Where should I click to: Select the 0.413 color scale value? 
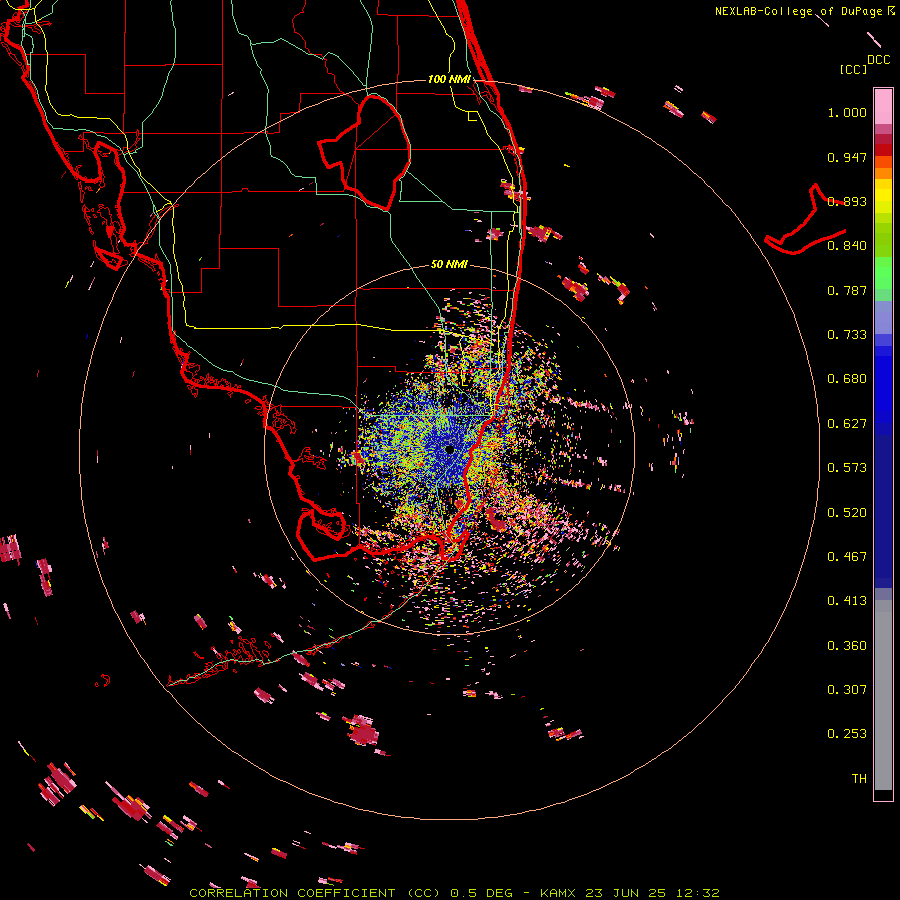(x=847, y=601)
